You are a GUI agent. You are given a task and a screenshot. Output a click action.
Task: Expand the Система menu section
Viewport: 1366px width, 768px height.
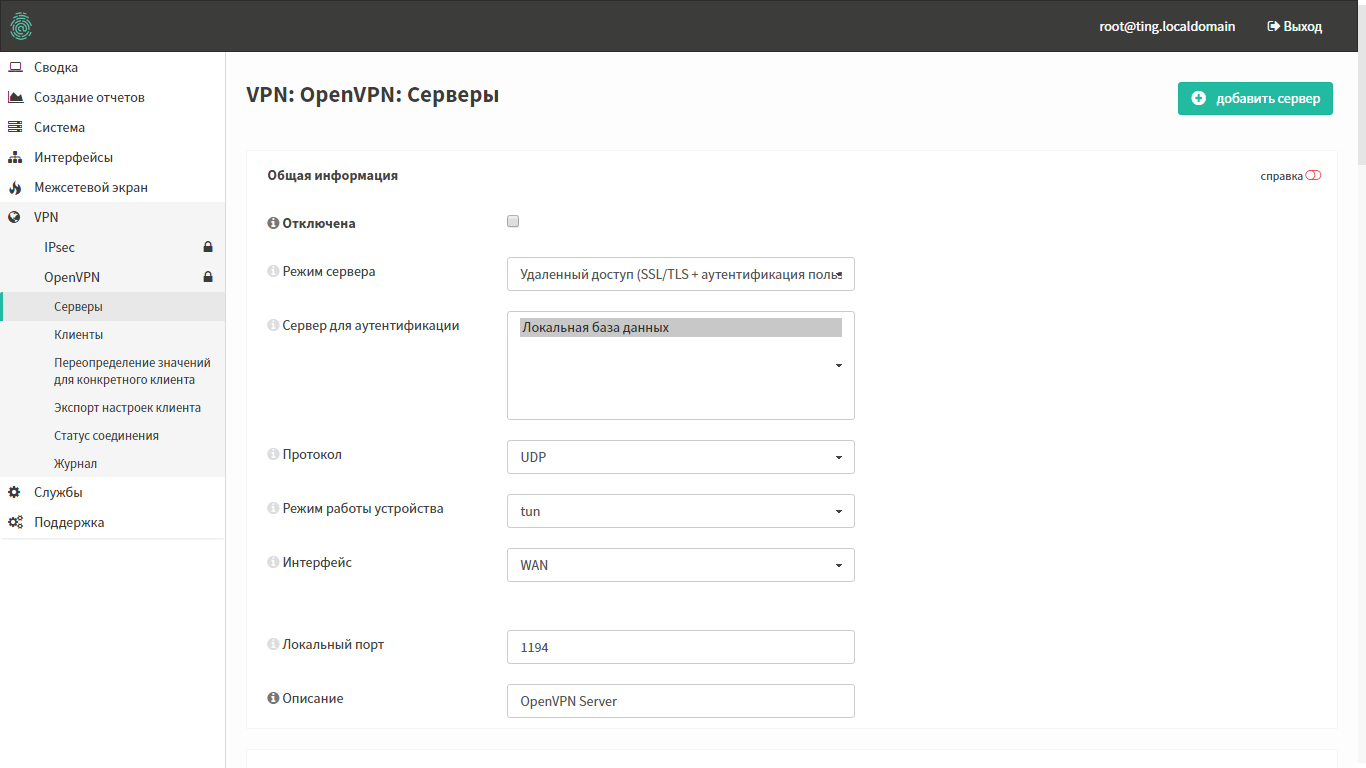pyautogui.click(x=112, y=128)
